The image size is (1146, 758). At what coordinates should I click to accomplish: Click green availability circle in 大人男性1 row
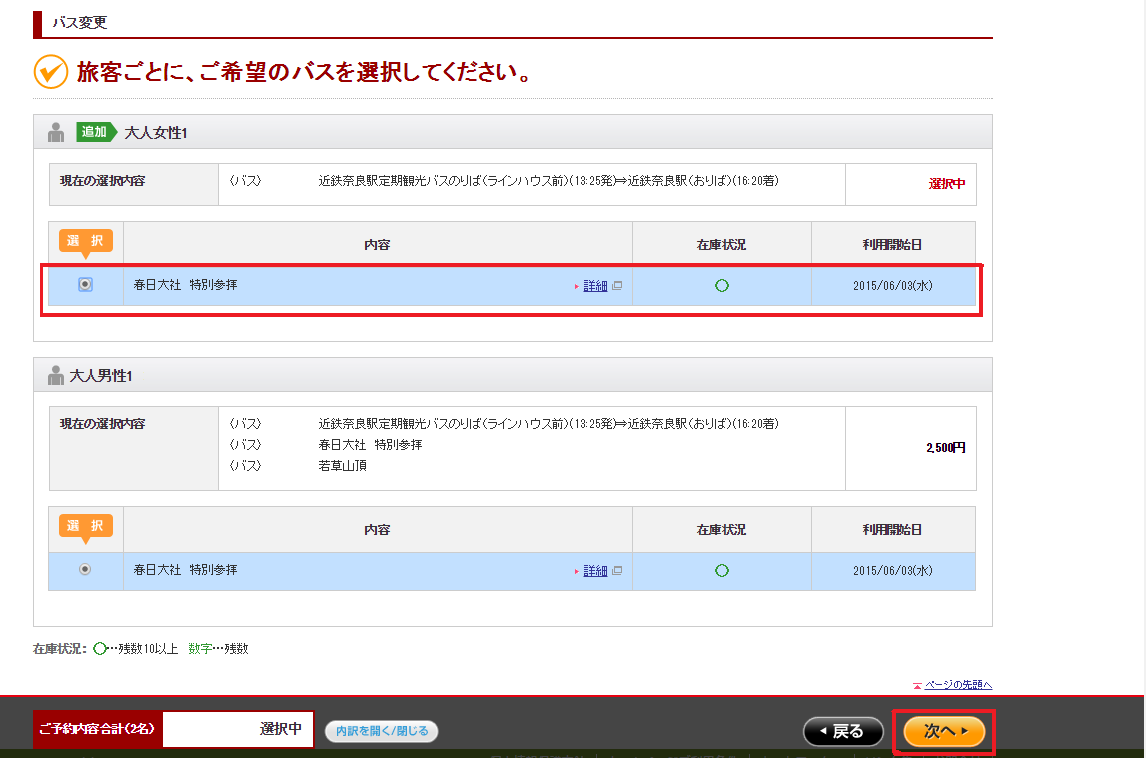[x=721, y=571]
